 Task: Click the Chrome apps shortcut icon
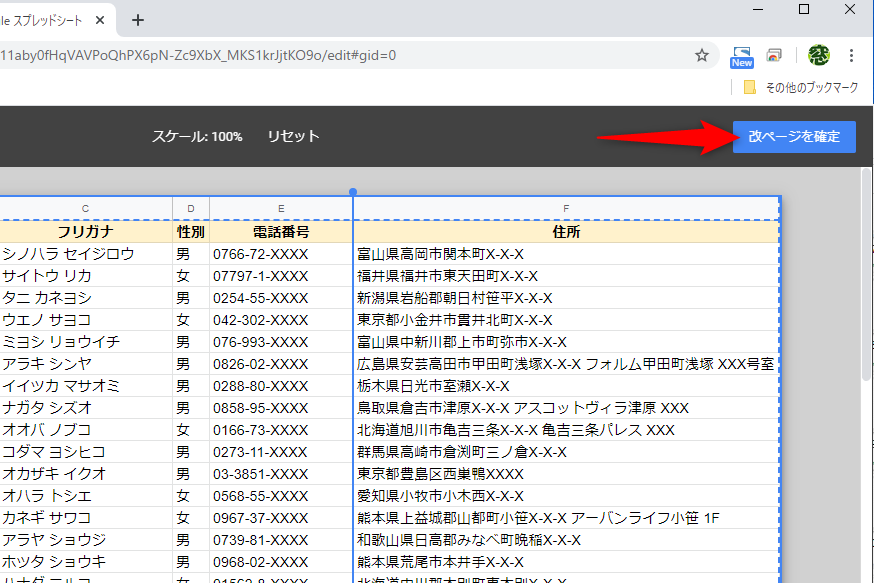click(x=773, y=54)
